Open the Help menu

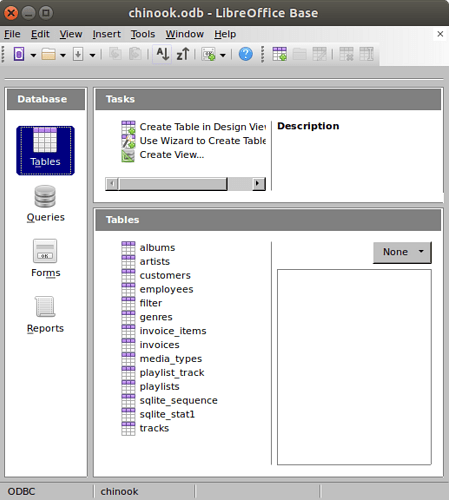[225, 34]
